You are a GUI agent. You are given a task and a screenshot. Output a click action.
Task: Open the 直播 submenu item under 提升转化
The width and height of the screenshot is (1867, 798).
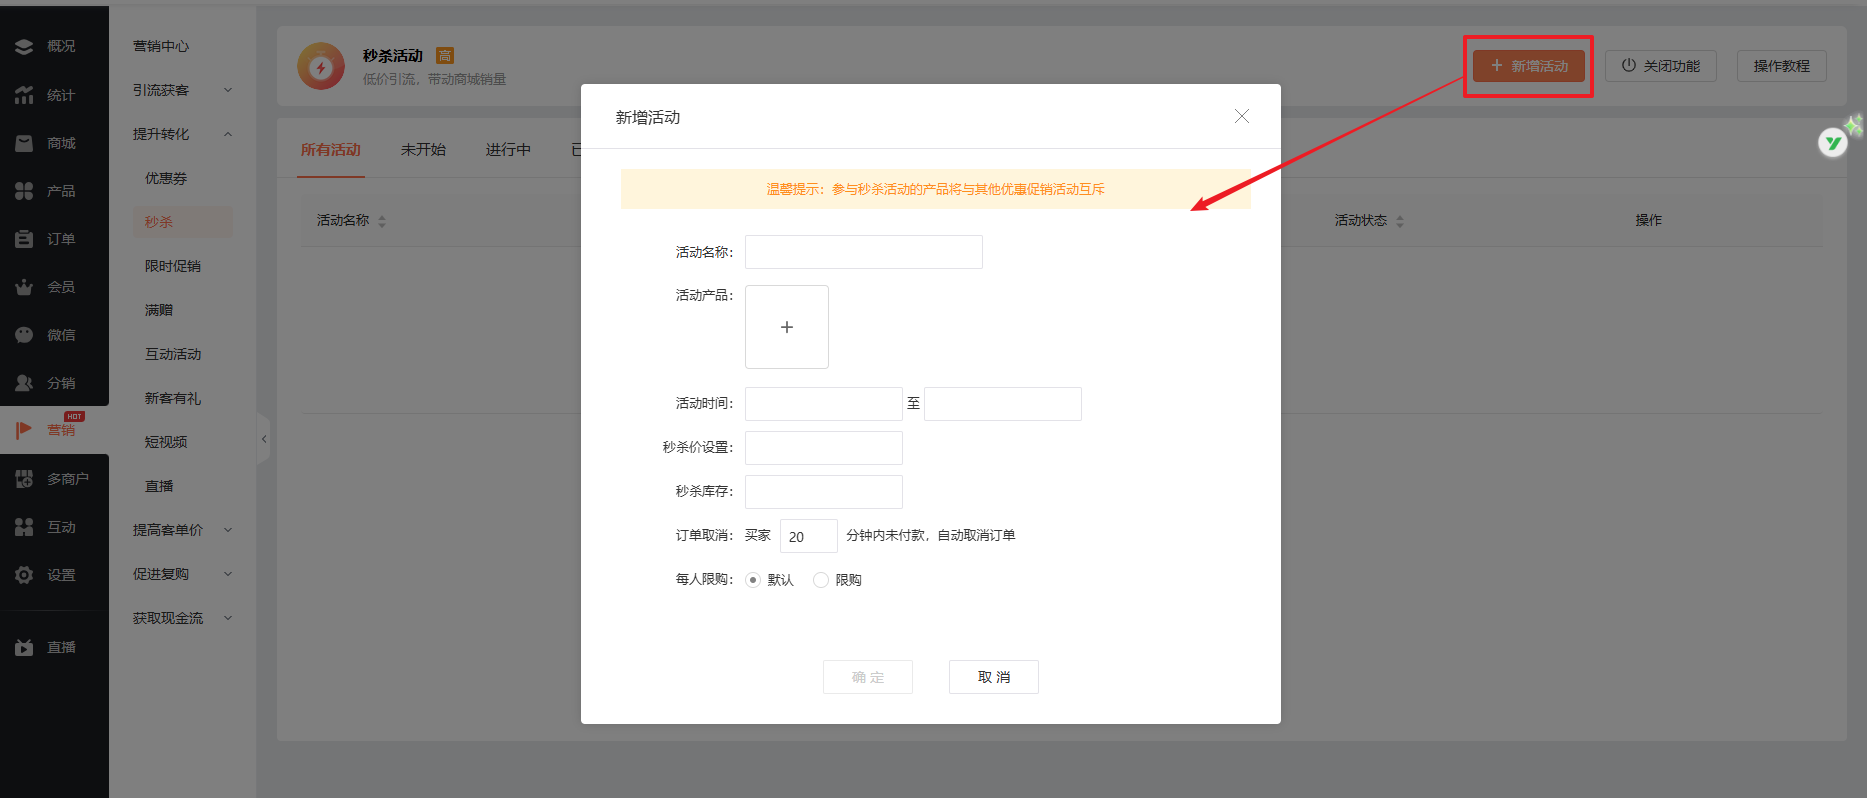159,486
